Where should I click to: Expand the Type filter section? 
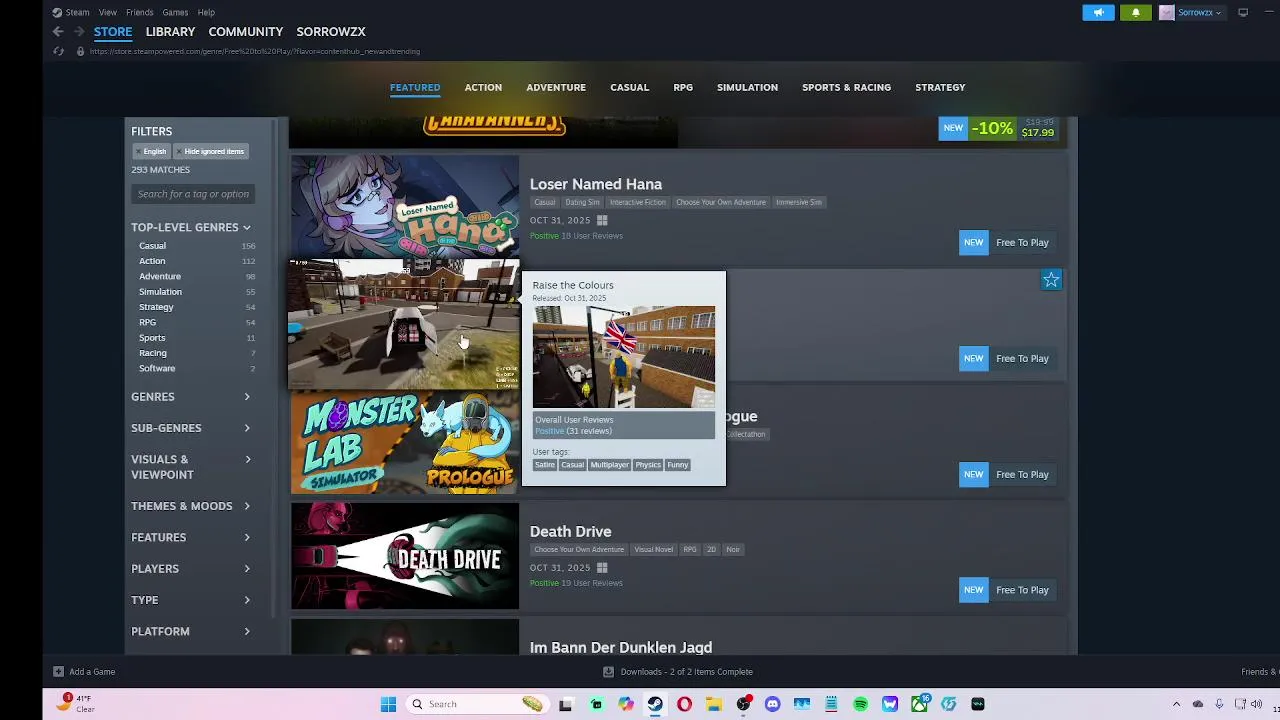191,600
